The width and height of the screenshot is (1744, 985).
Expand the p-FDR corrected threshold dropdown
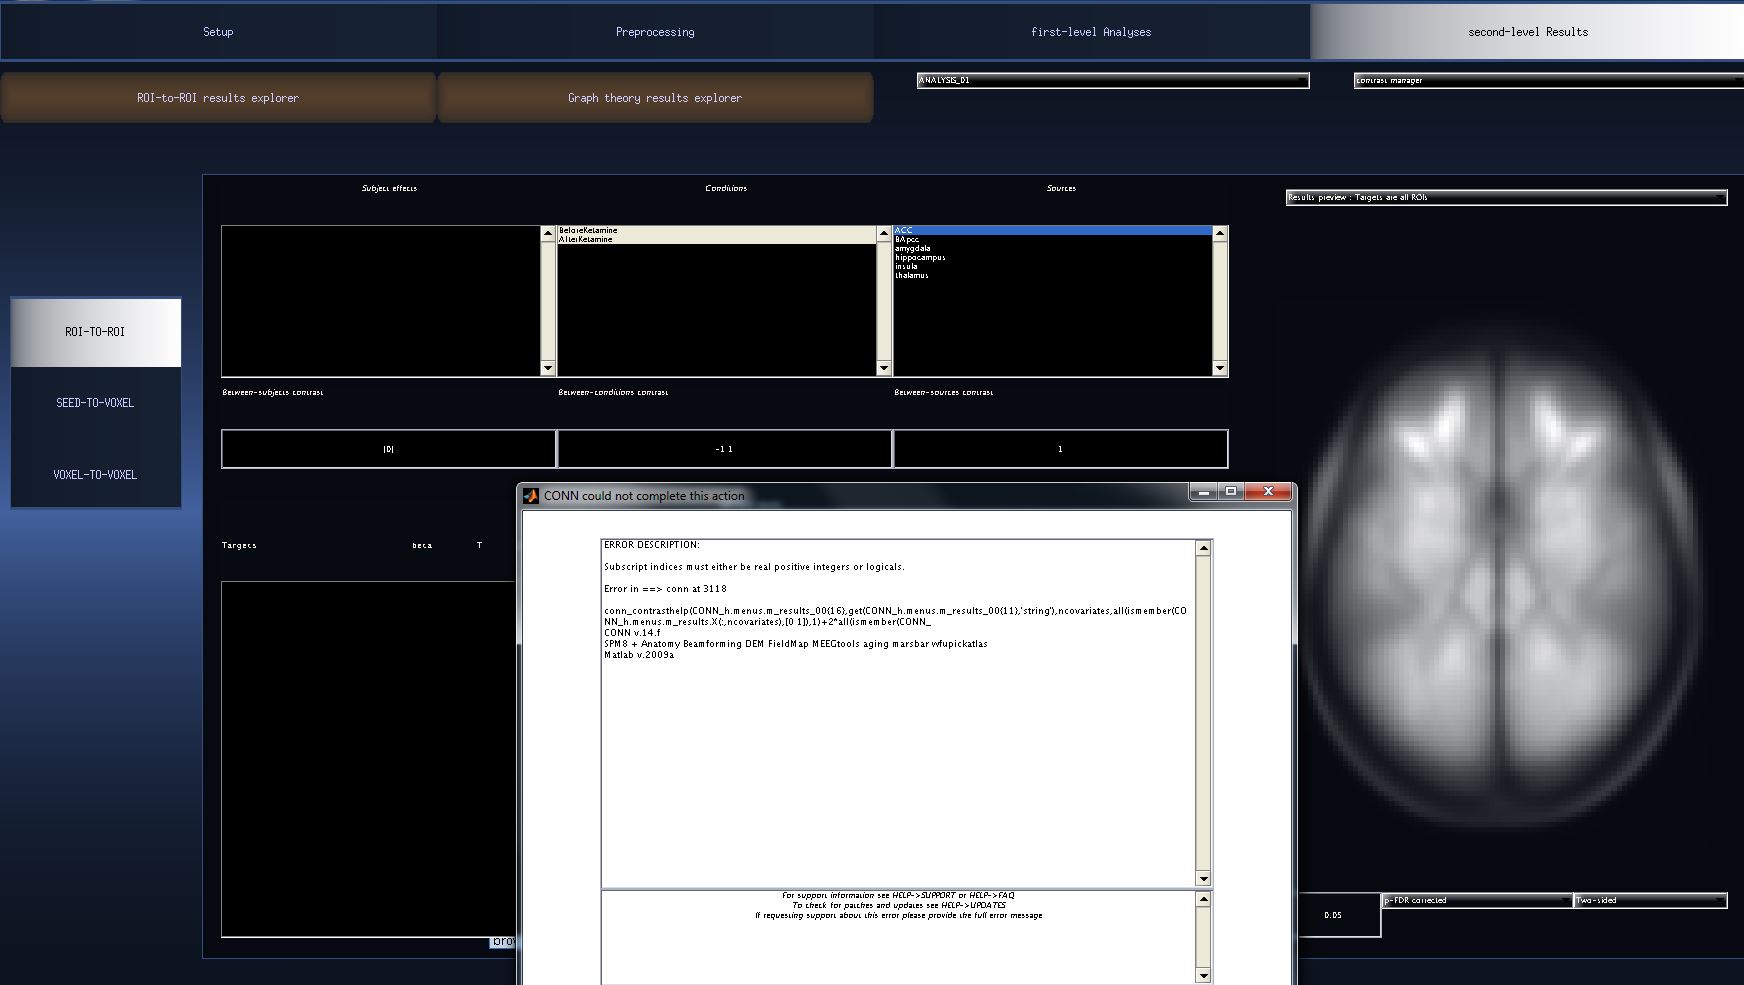click(x=1476, y=900)
